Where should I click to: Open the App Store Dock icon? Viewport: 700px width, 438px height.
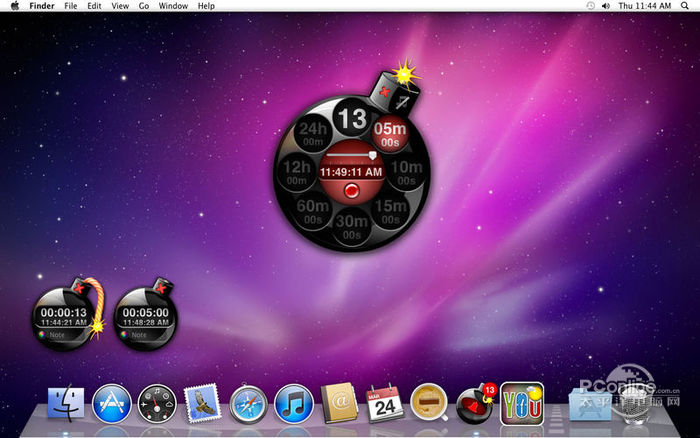point(111,404)
